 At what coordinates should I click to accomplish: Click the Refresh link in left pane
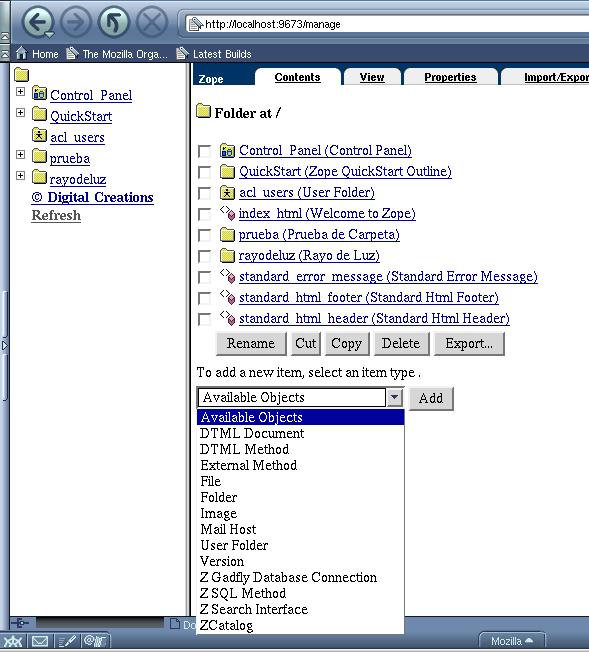click(56, 215)
